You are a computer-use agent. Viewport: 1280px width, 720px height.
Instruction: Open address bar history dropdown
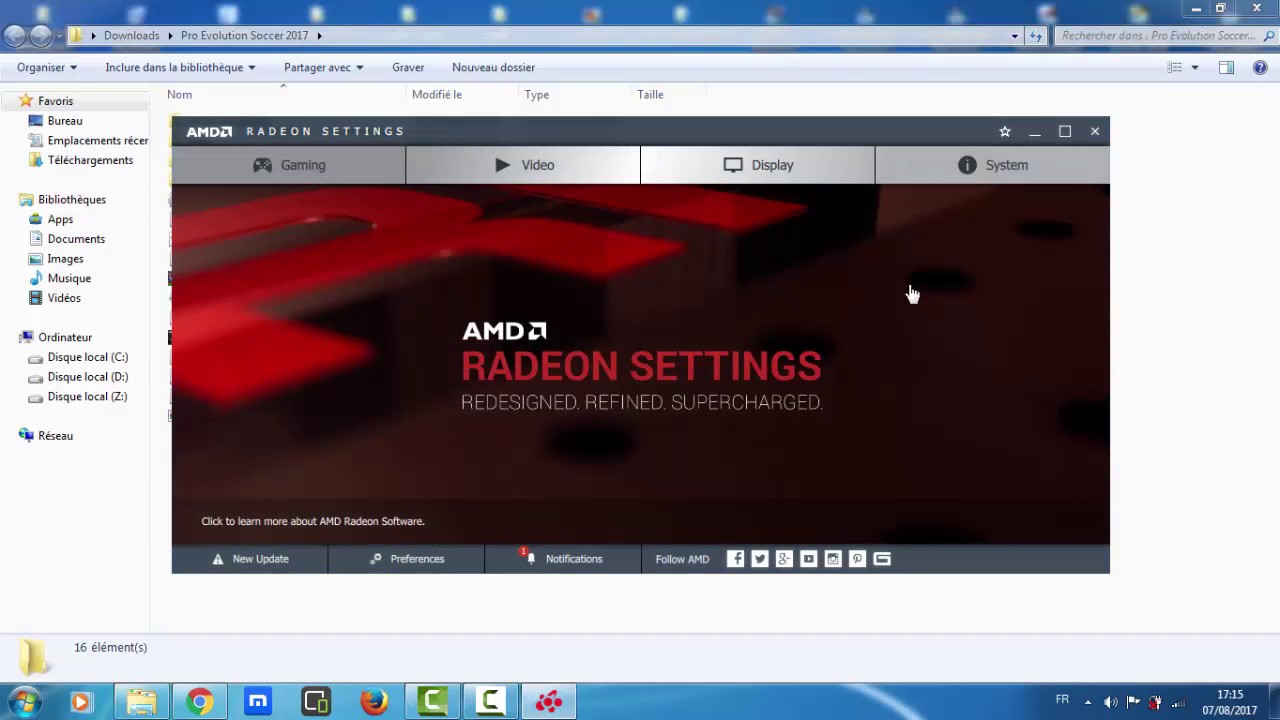click(1014, 36)
